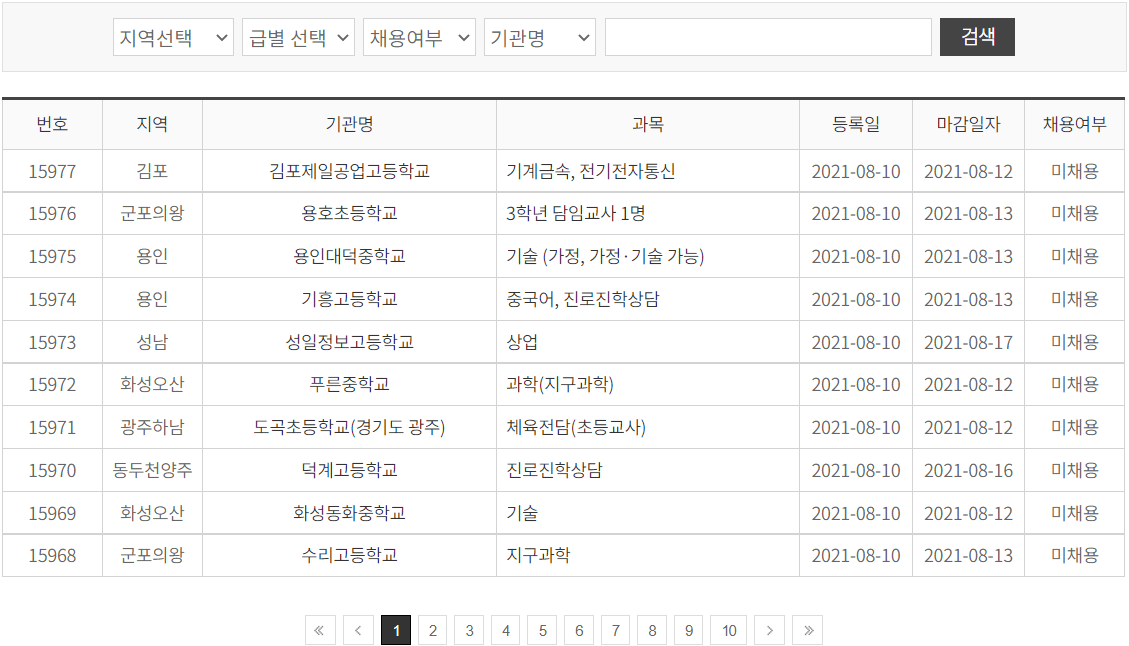
Task: Open the 급별 선택 level dropdown
Action: pos(297,36)
